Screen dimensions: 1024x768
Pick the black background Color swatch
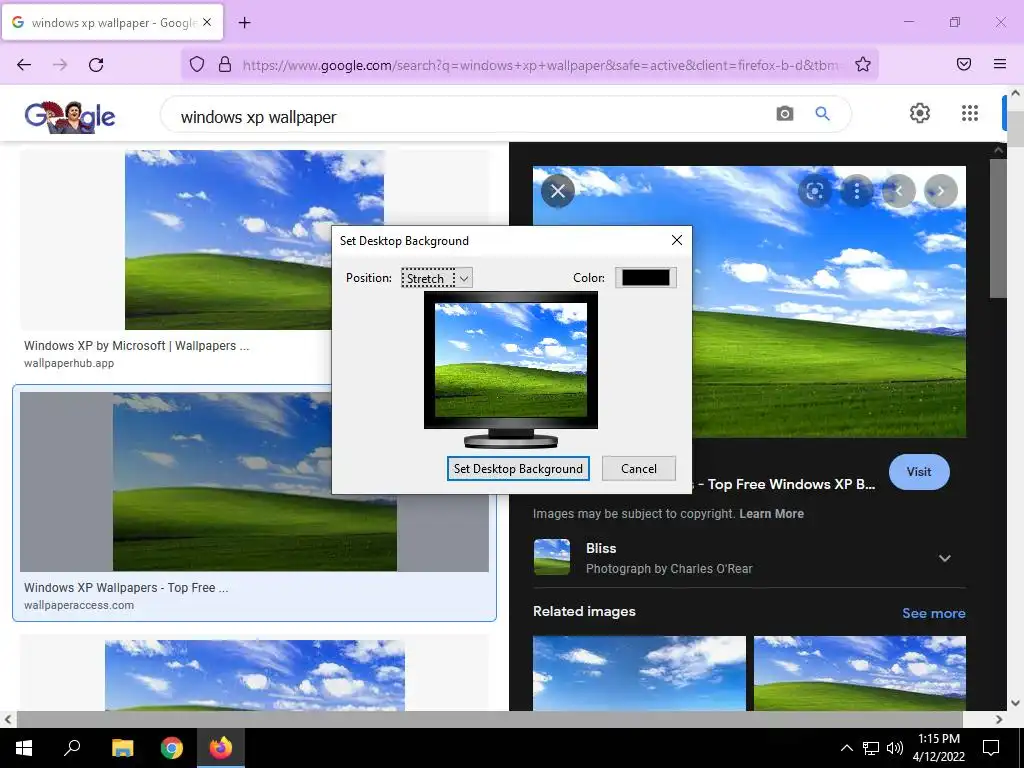point(646,278)
